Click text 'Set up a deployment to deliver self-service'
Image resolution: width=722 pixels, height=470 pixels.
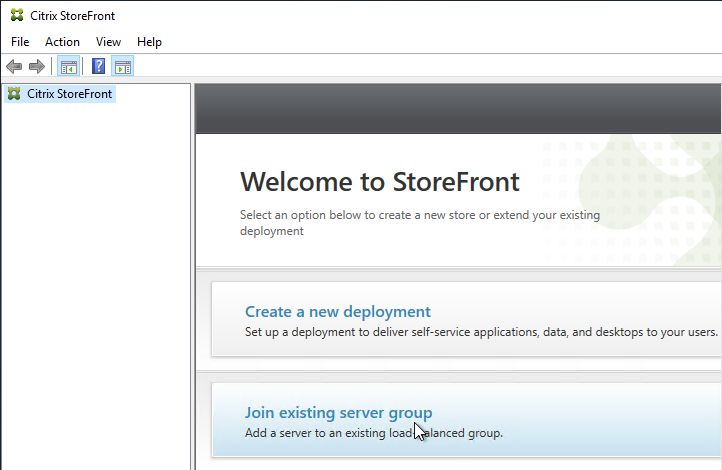point(358,332)
